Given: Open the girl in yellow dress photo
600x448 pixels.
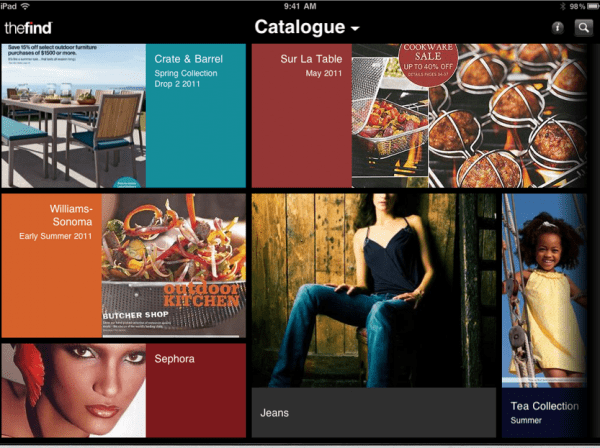Looking at the screenshot, I should (x=544, y=290).
